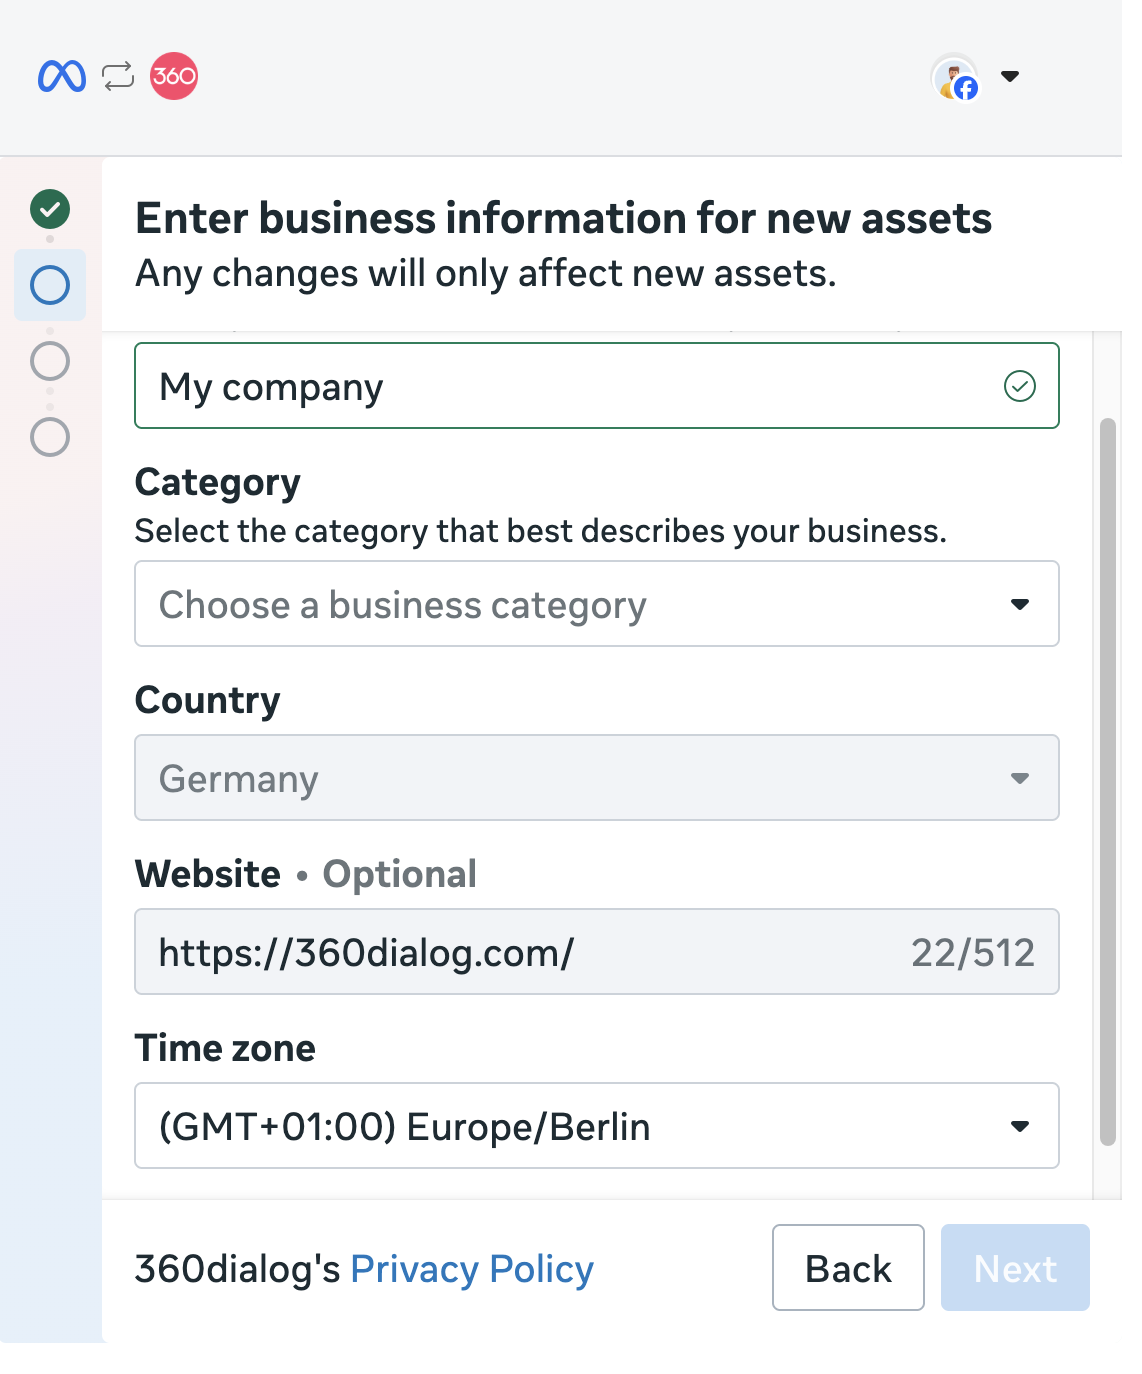Click the red 360dialog logo
Viewport: 1142px width, 1374px height.
(x=174, y=76)
